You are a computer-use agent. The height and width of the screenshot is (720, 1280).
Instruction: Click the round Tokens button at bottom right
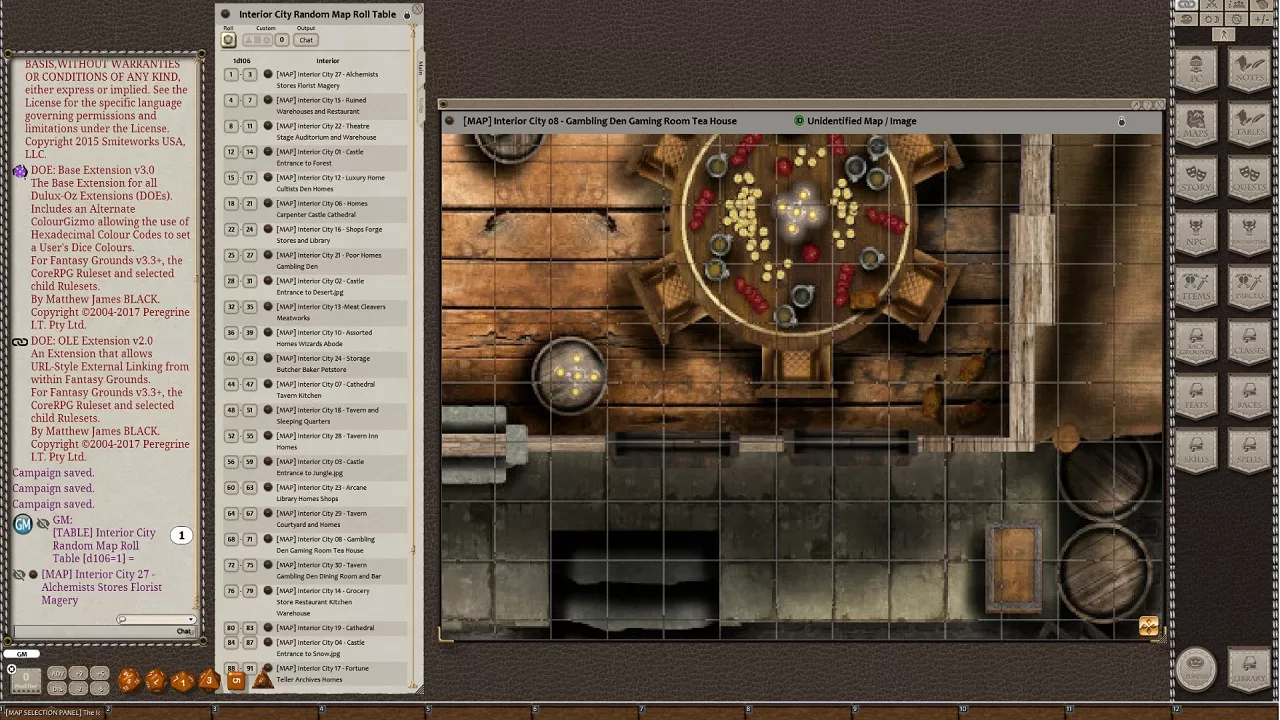(x=1196, y=669)
